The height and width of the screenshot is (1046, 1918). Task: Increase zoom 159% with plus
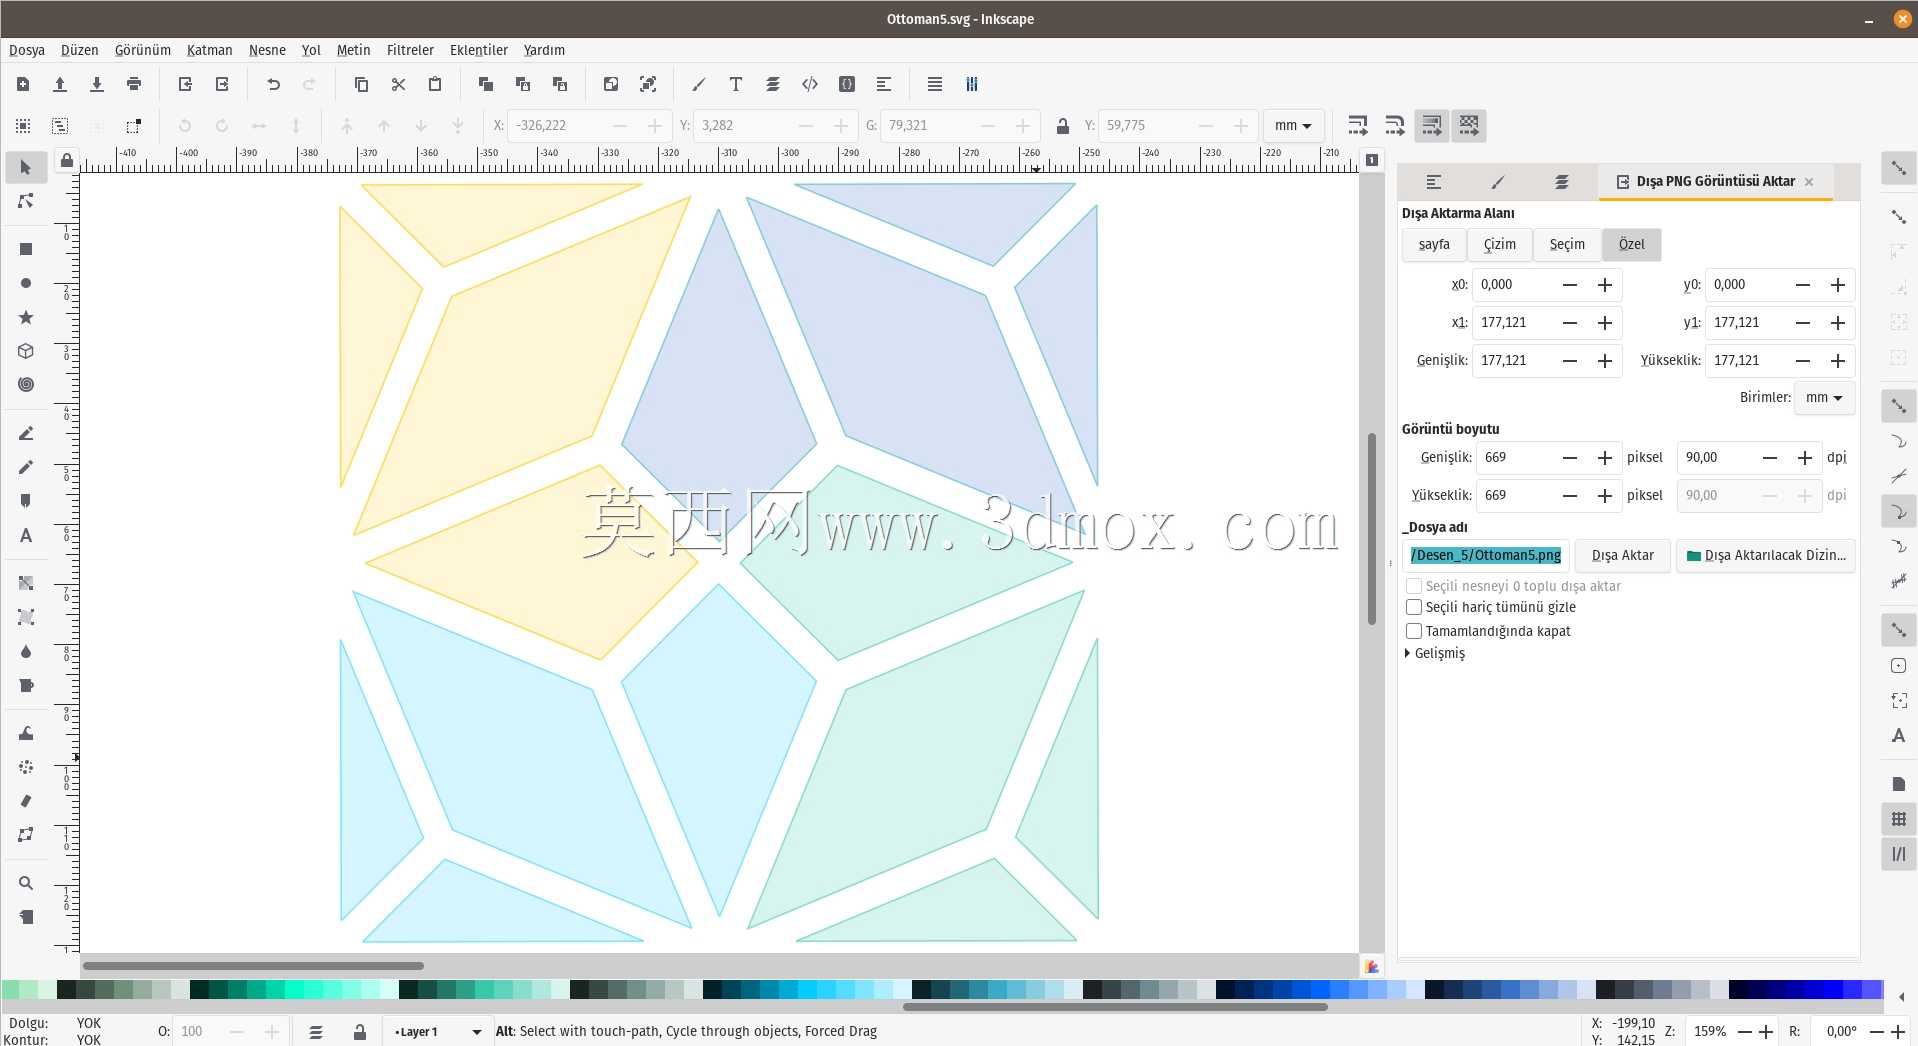pyautogui.click(x=1766, y=1032)
